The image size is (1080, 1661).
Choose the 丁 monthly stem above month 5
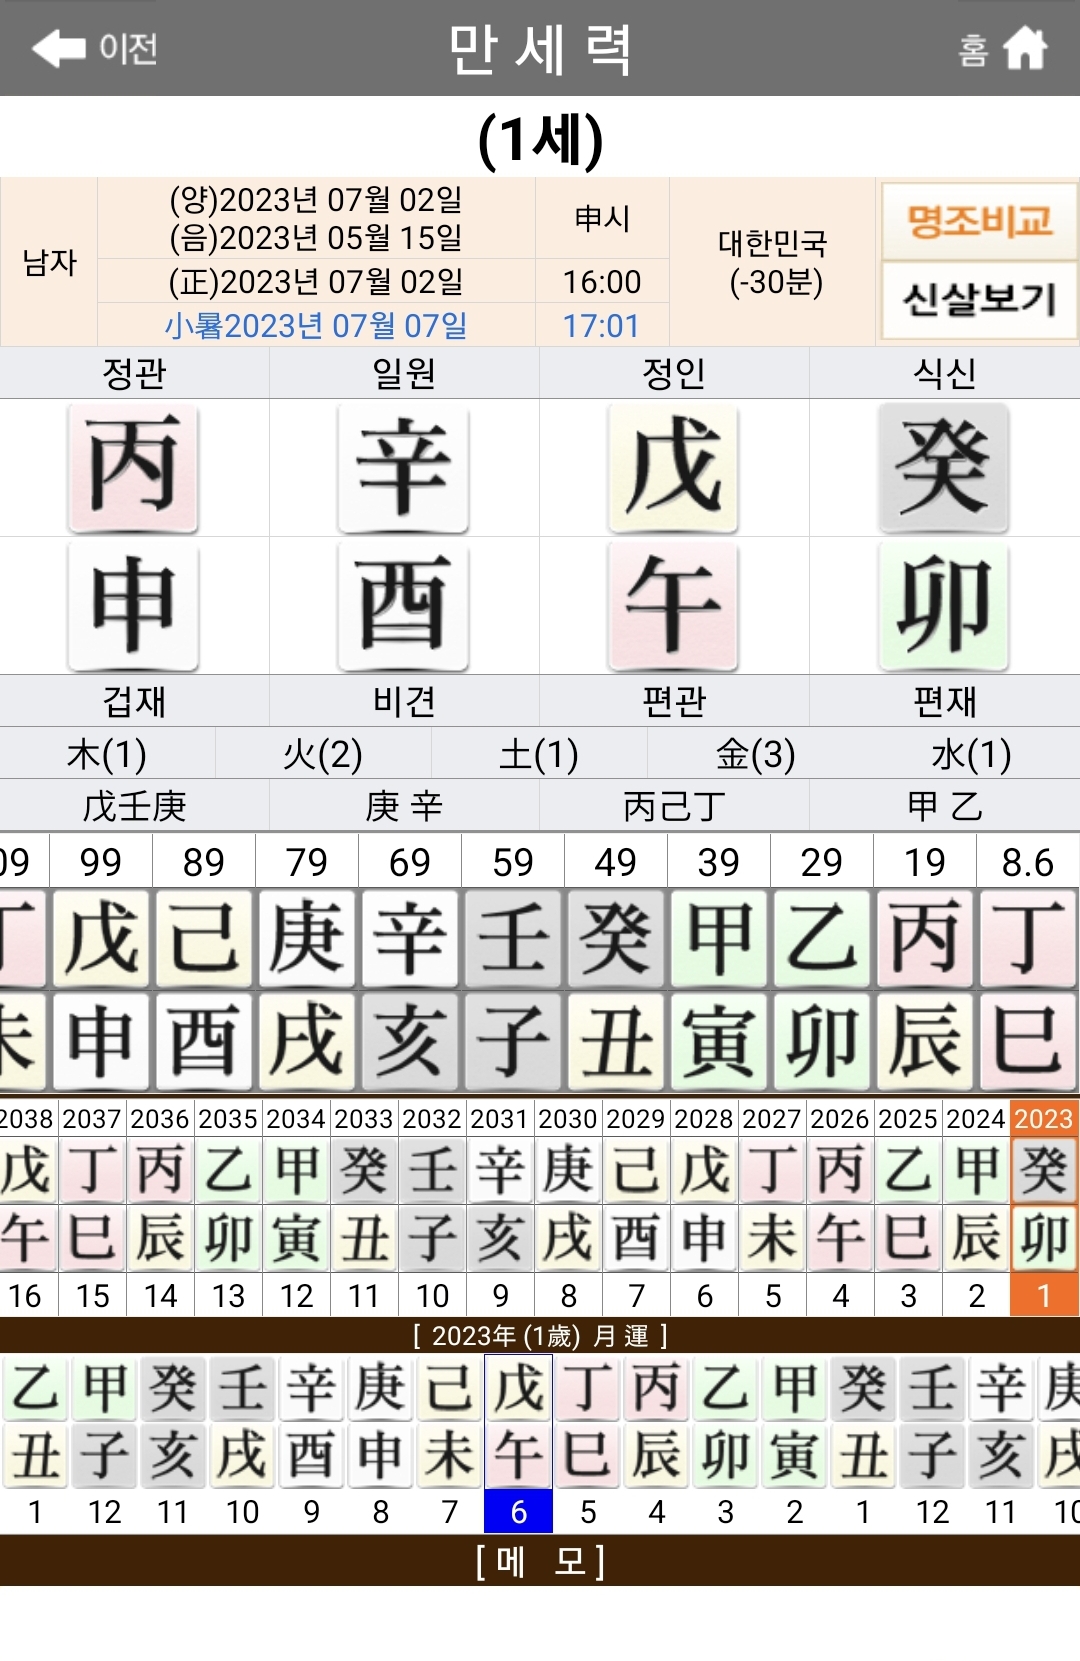click(x=587, y=1388)
